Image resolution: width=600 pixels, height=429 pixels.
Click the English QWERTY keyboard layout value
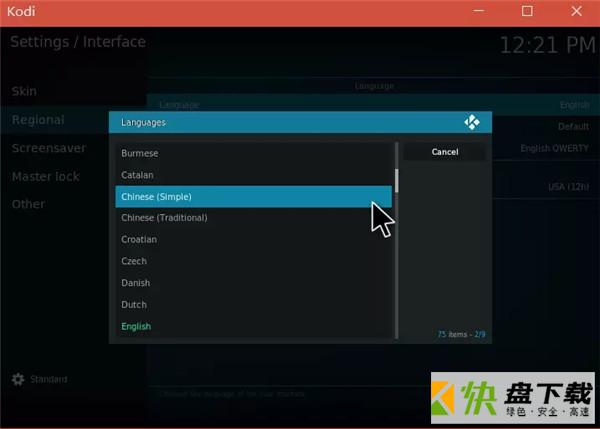click(x=554, y=148)
